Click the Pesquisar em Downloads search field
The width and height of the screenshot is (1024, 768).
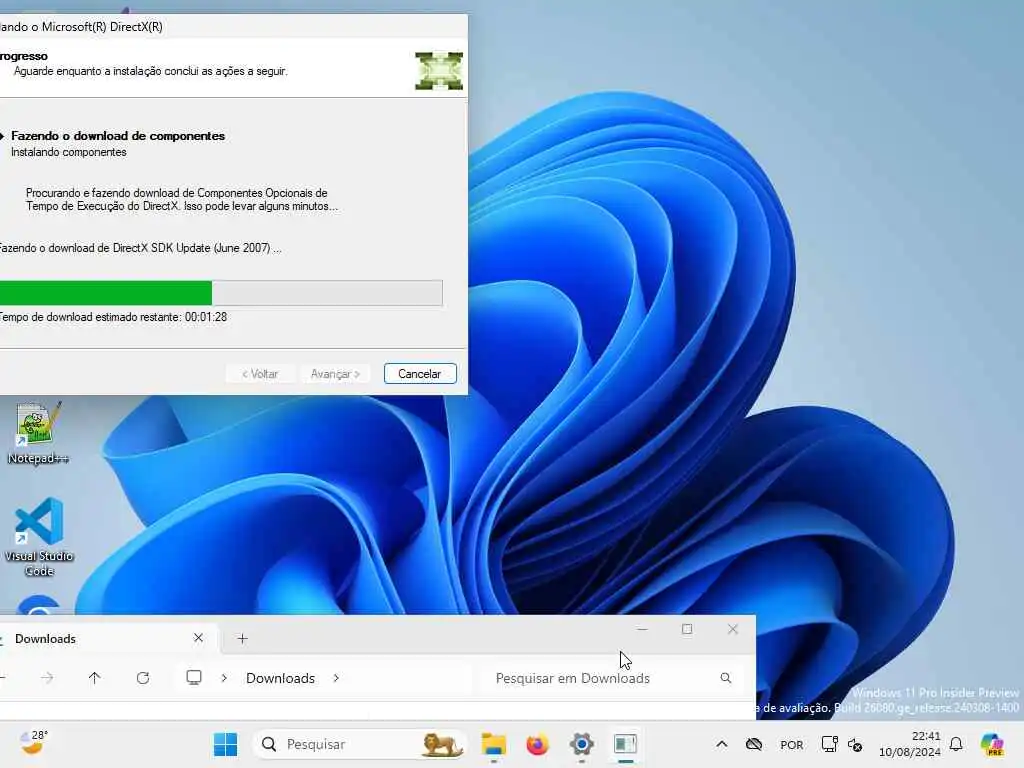pyautogui.click(x=611, y=678)
